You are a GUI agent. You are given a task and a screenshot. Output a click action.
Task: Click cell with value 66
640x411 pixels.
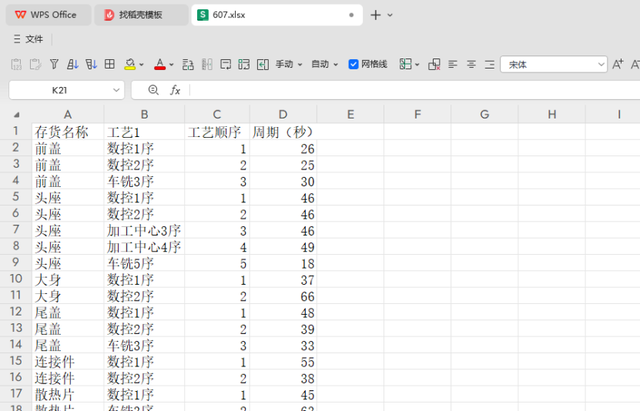(283, 296)
